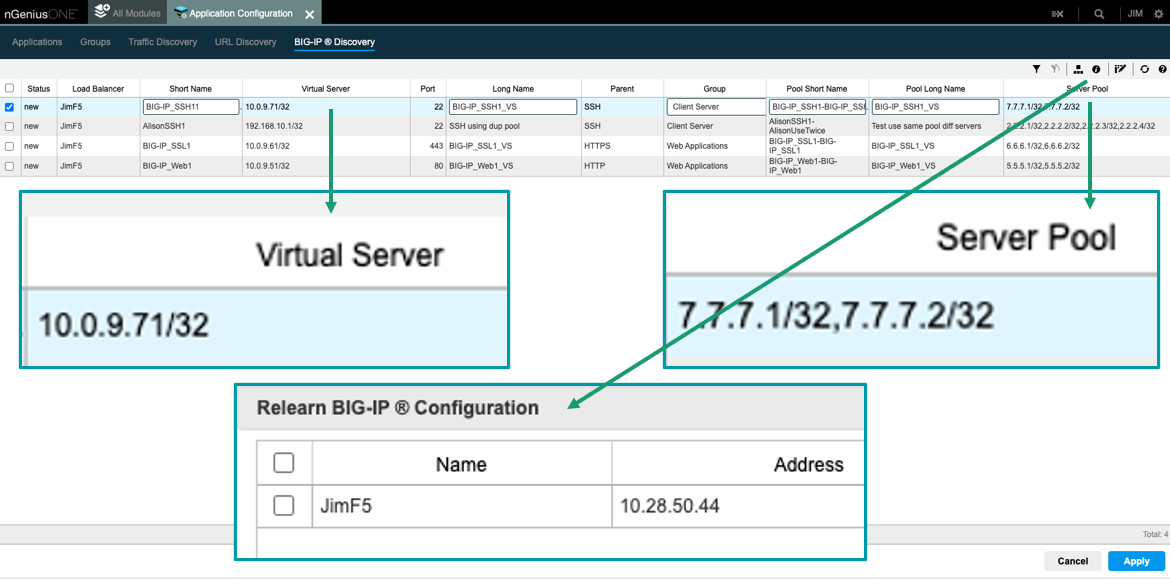
Task: Check the AlisonSSH1 row checkbox
Action: coord(9,126)
